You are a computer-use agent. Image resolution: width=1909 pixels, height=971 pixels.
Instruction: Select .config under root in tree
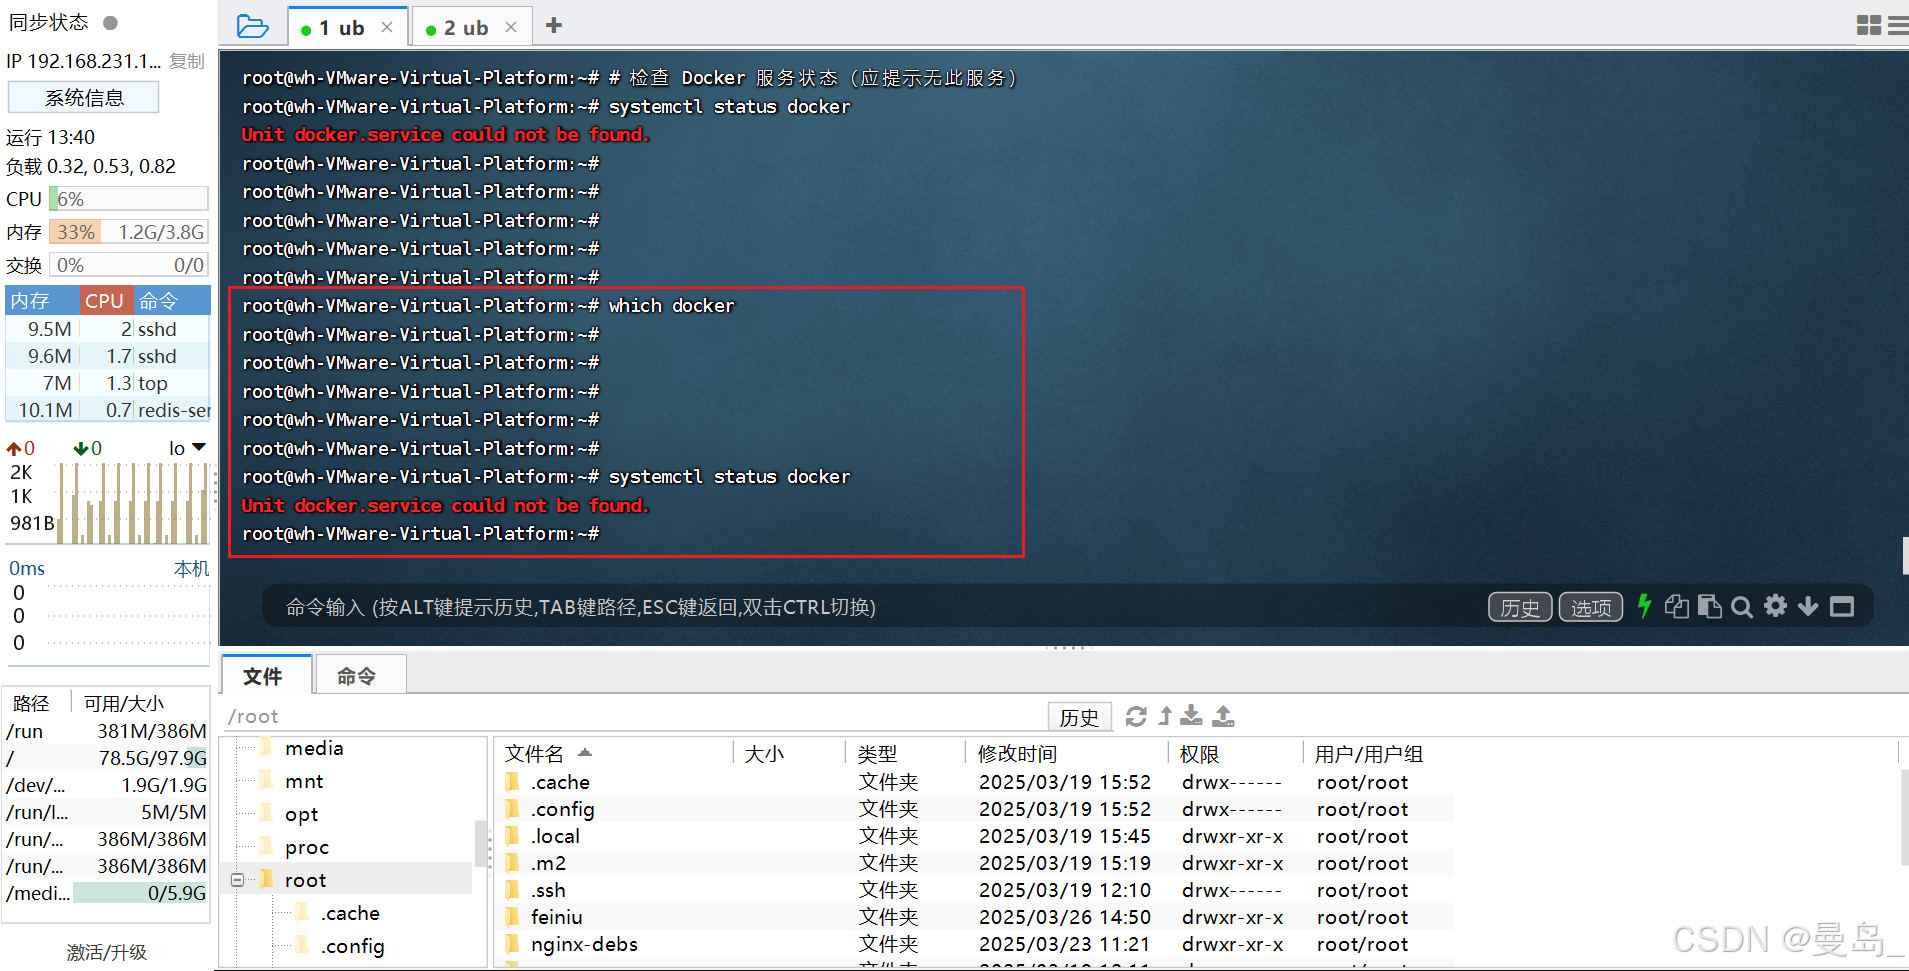[352, 946]
